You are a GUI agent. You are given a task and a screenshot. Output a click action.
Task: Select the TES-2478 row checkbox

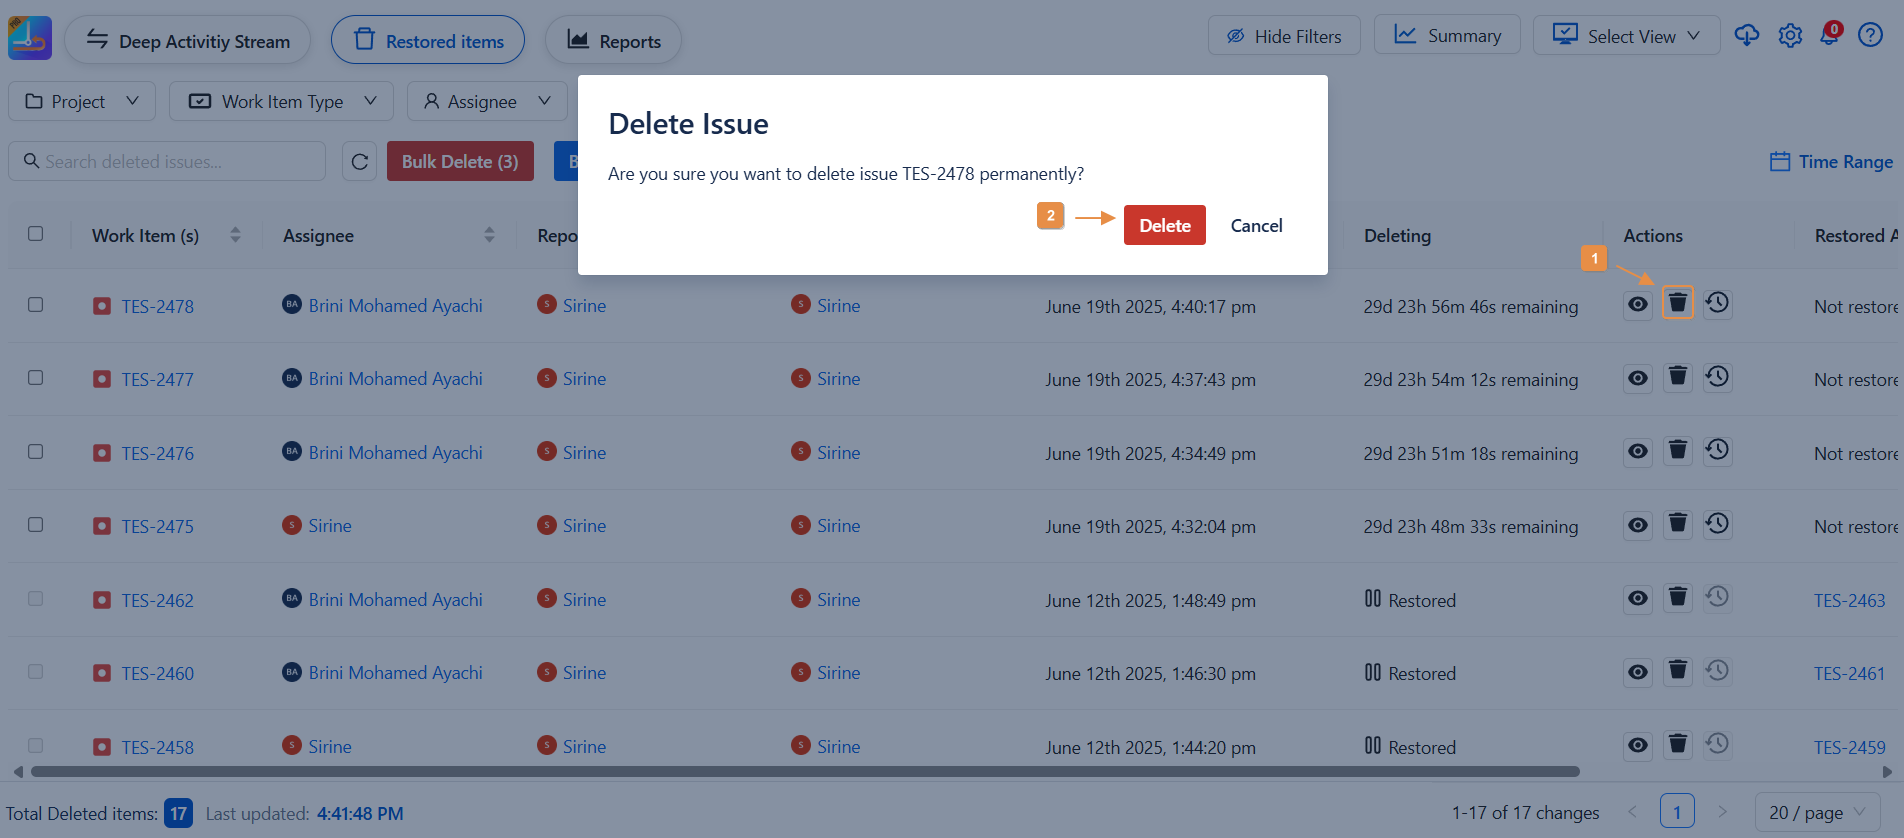pyautogui.click(x=36, y=304)
